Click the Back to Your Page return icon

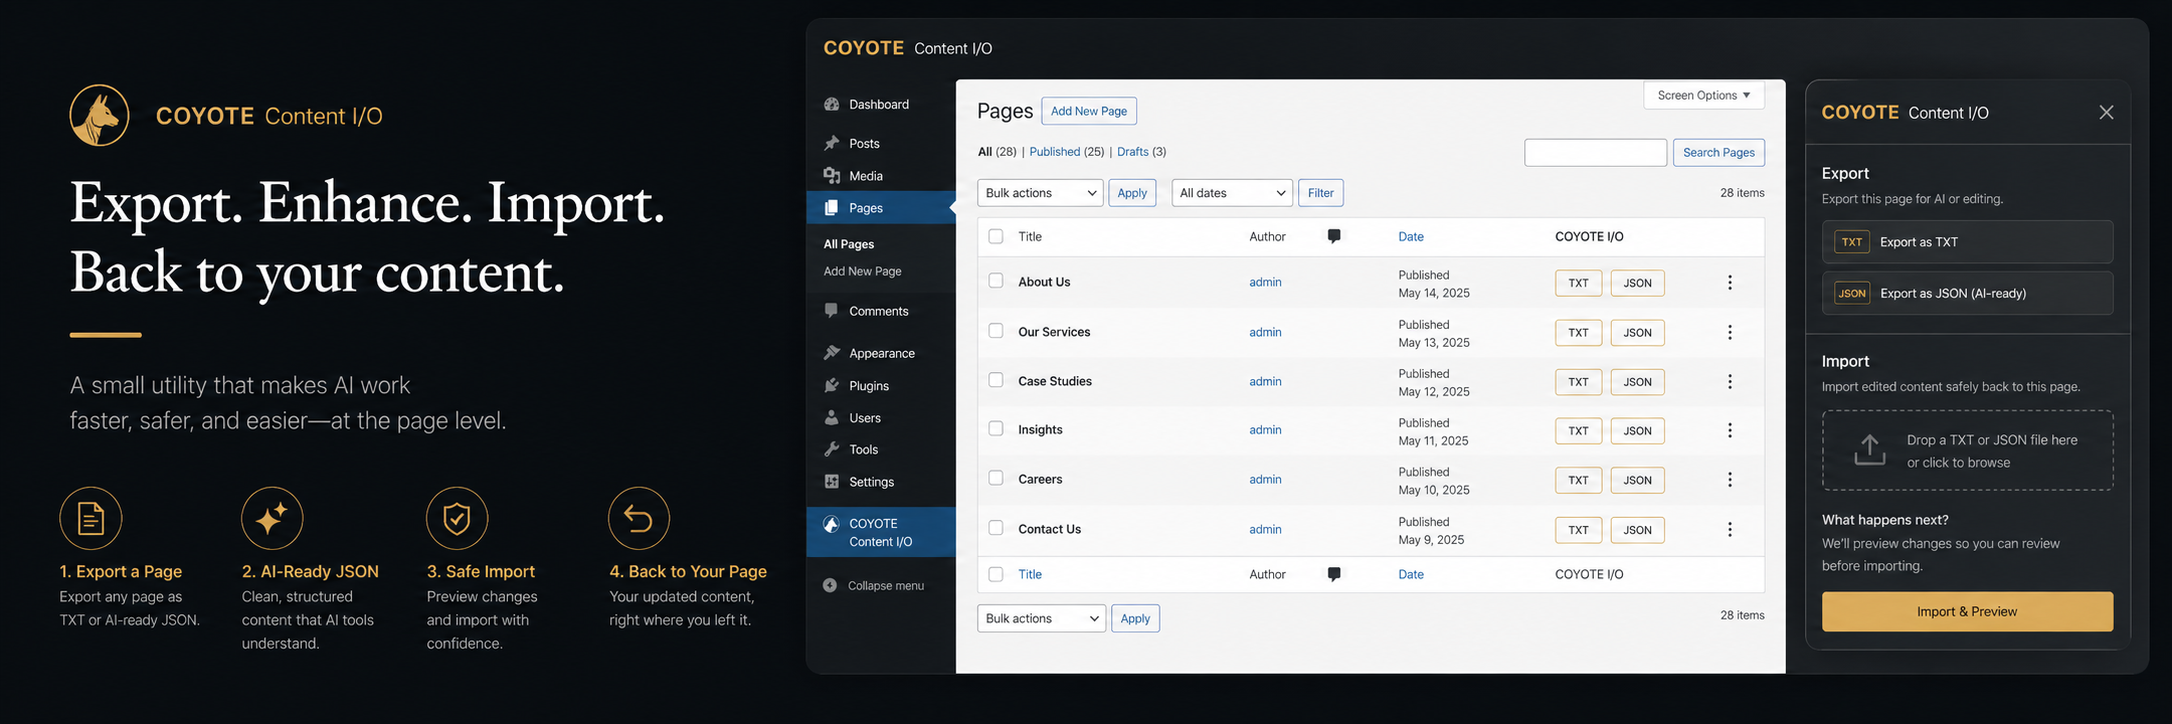639,518
